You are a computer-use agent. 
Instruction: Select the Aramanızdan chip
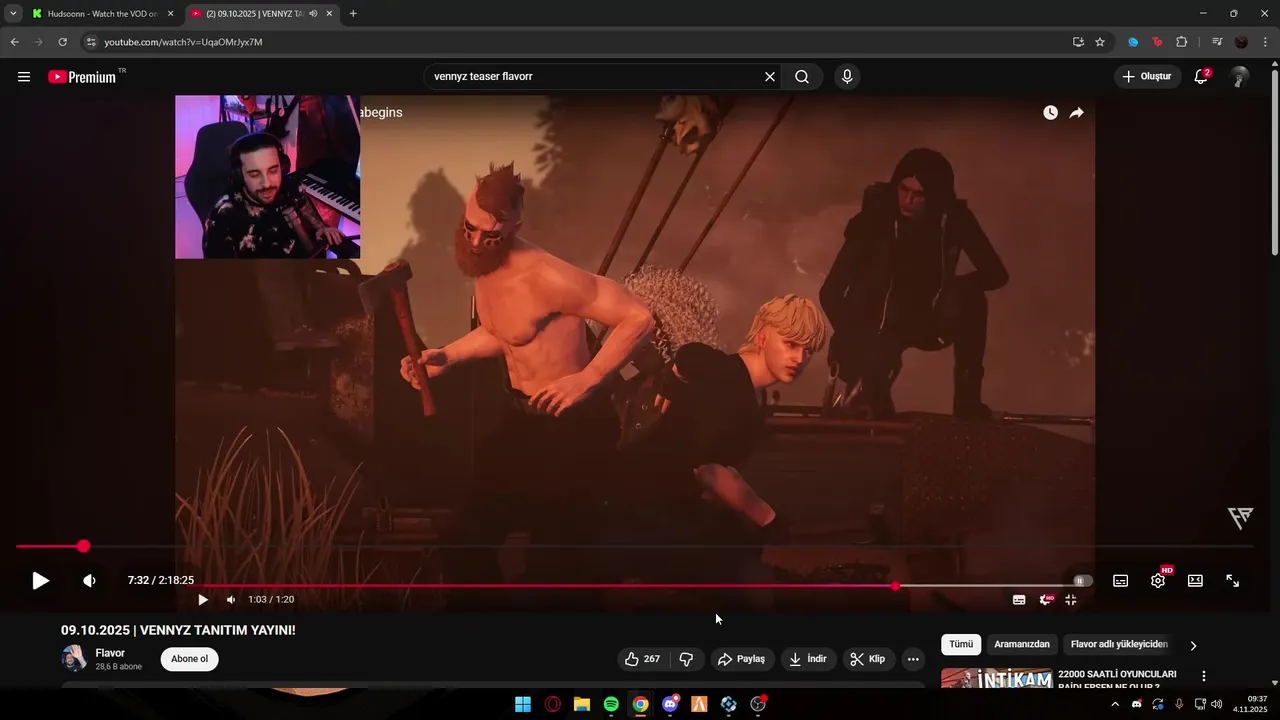(x=1022, y=645)
